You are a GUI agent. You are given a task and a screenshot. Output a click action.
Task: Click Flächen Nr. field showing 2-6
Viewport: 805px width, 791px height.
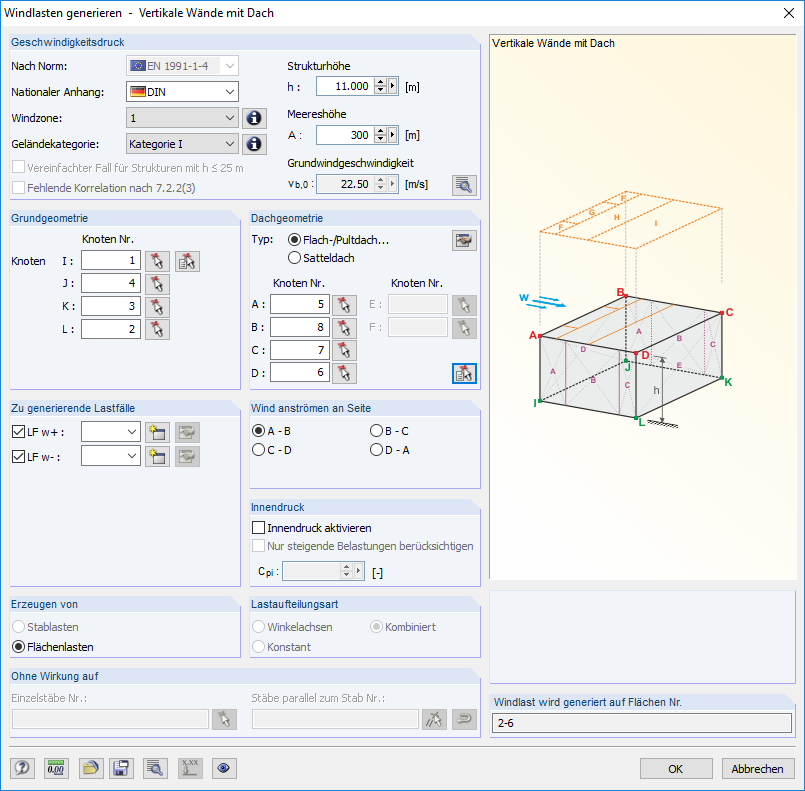tap(641, 723)
